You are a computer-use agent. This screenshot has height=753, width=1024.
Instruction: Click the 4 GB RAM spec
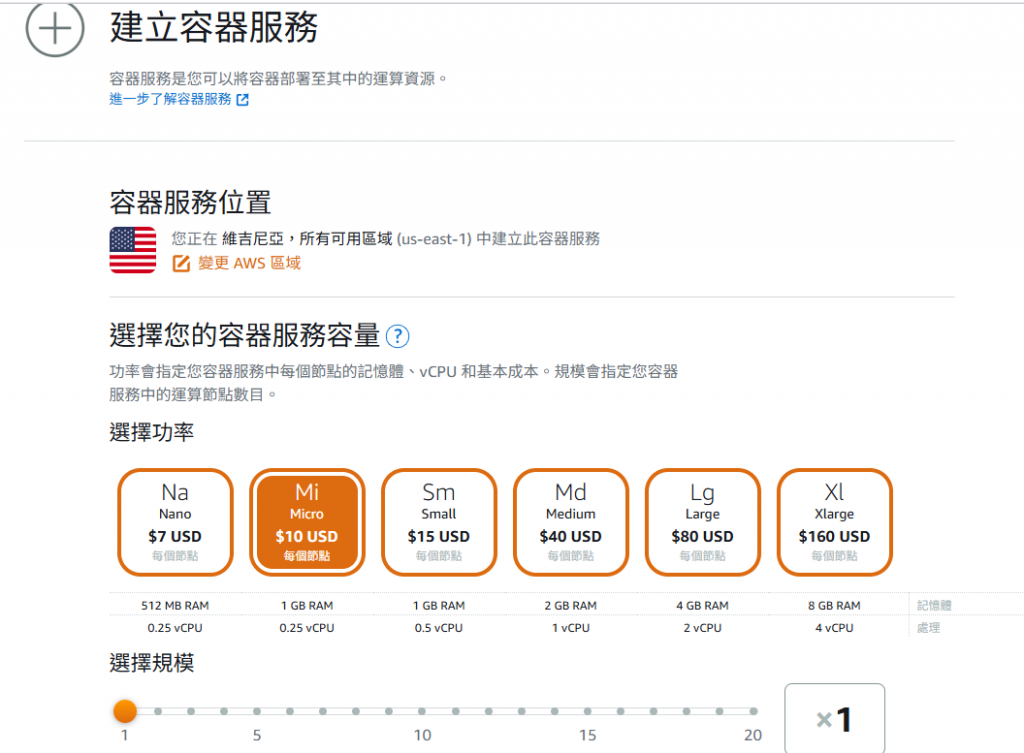[x=703, y=605]
